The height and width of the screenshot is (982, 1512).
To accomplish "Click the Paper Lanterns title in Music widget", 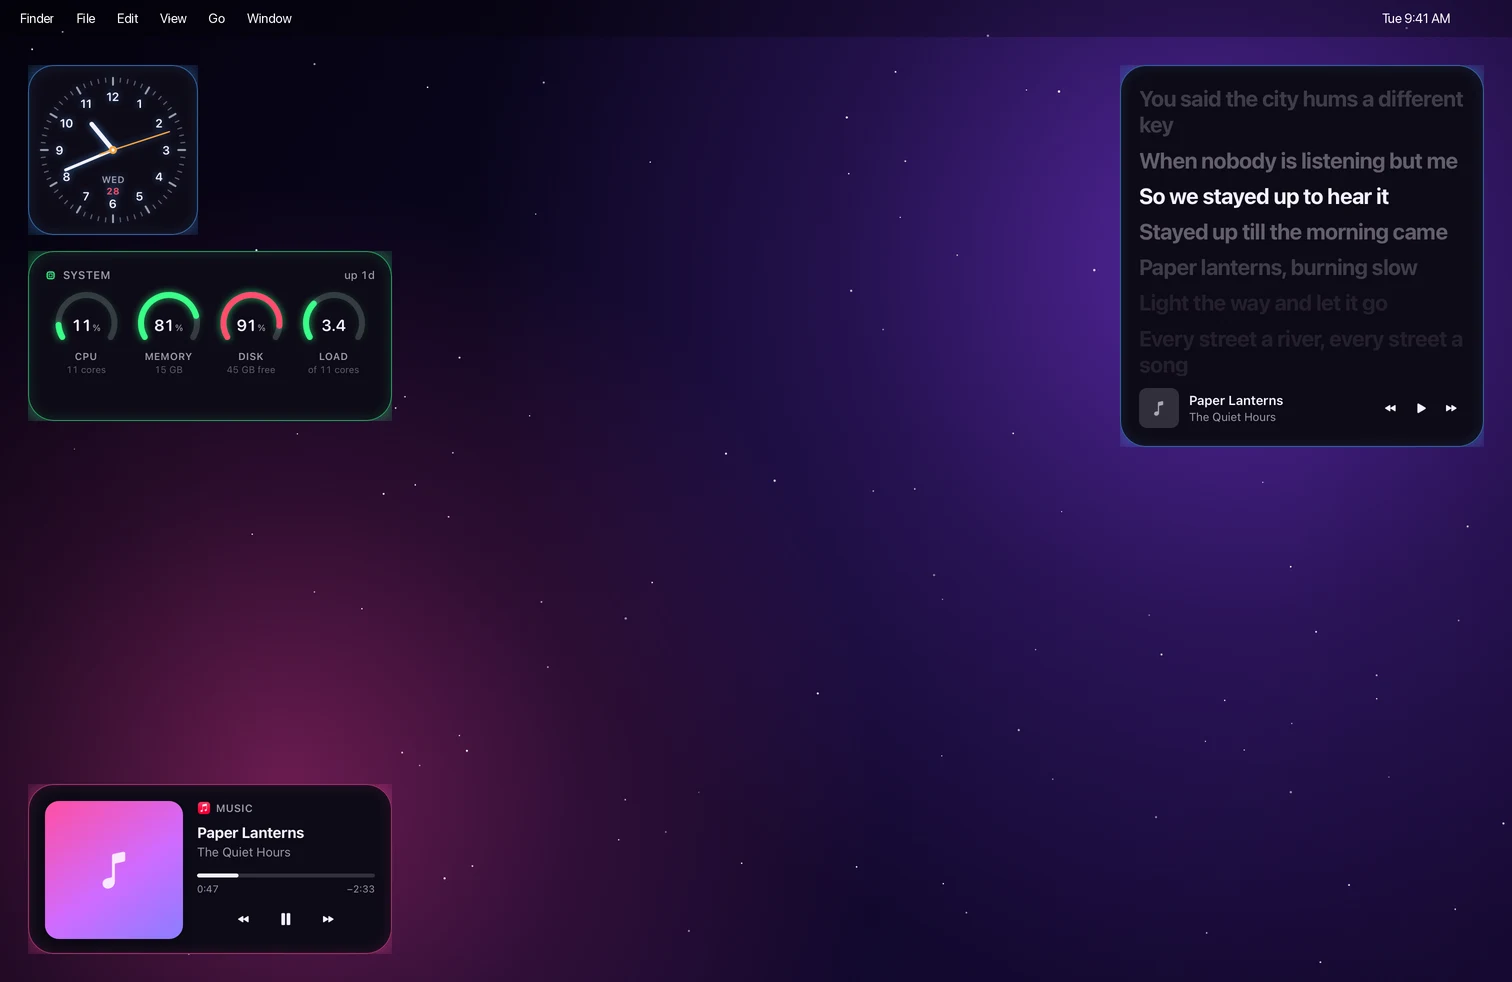I will [x=250, y=833].
